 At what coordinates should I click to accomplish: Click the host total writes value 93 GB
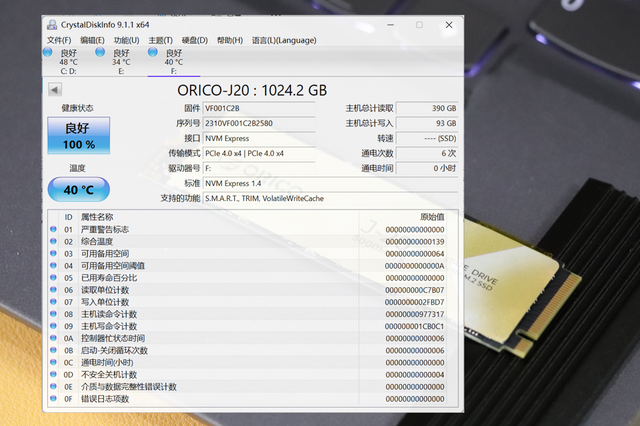coord(427,123)
